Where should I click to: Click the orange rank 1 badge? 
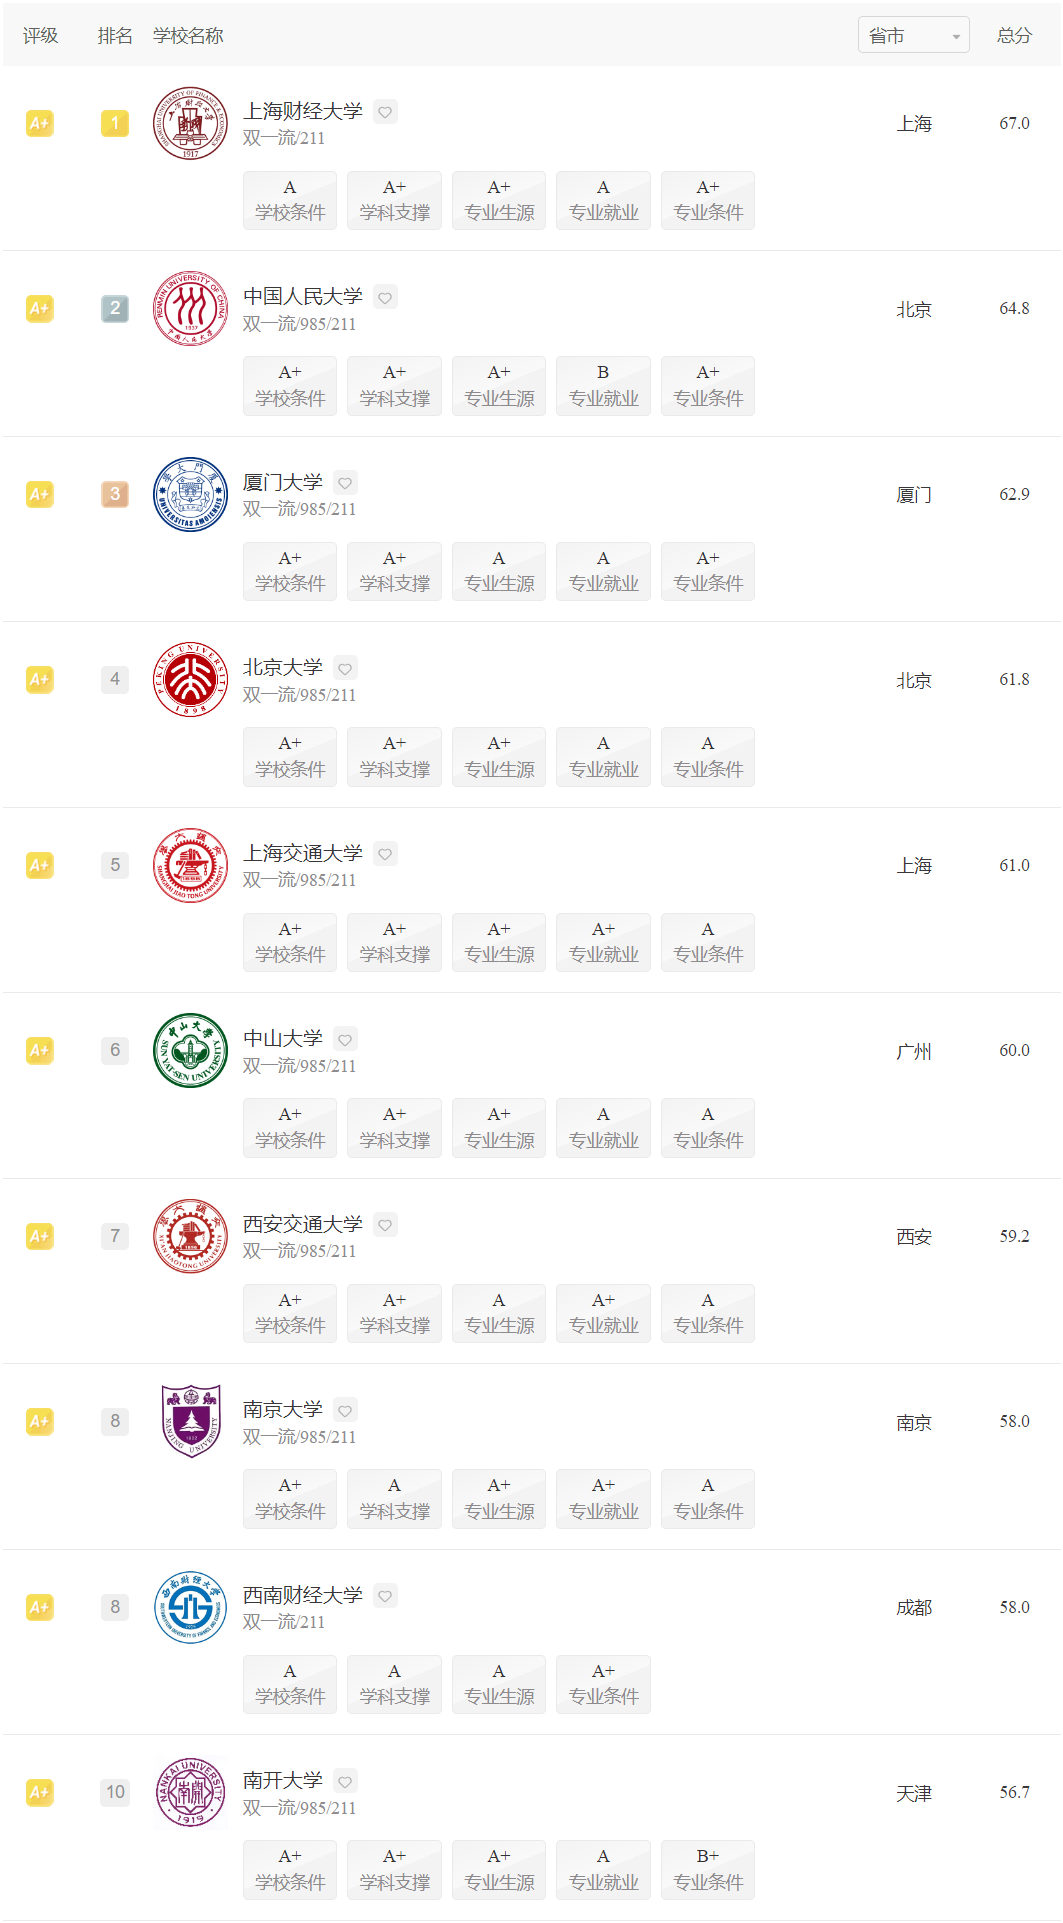click(x=115, y=123)
